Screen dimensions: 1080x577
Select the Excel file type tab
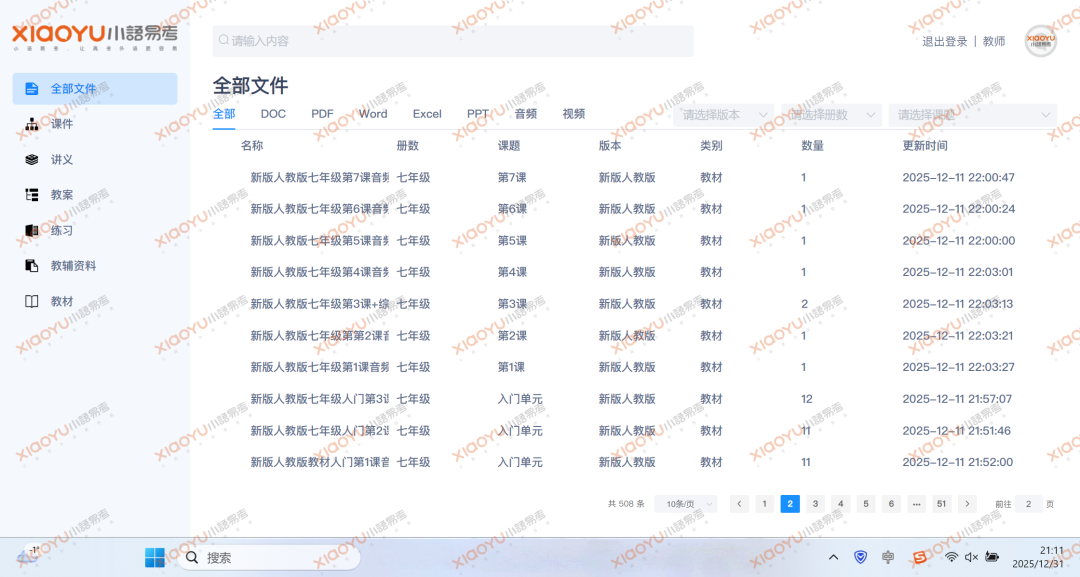point(427,114)
